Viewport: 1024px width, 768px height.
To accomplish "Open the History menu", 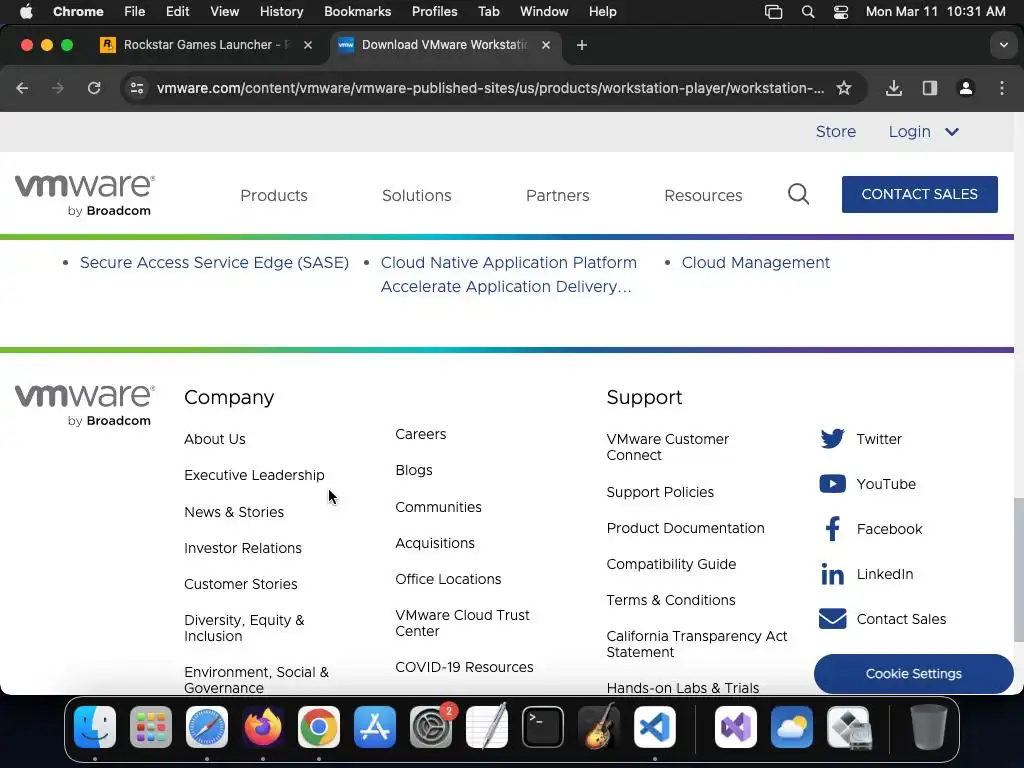I will click(281, 12).
